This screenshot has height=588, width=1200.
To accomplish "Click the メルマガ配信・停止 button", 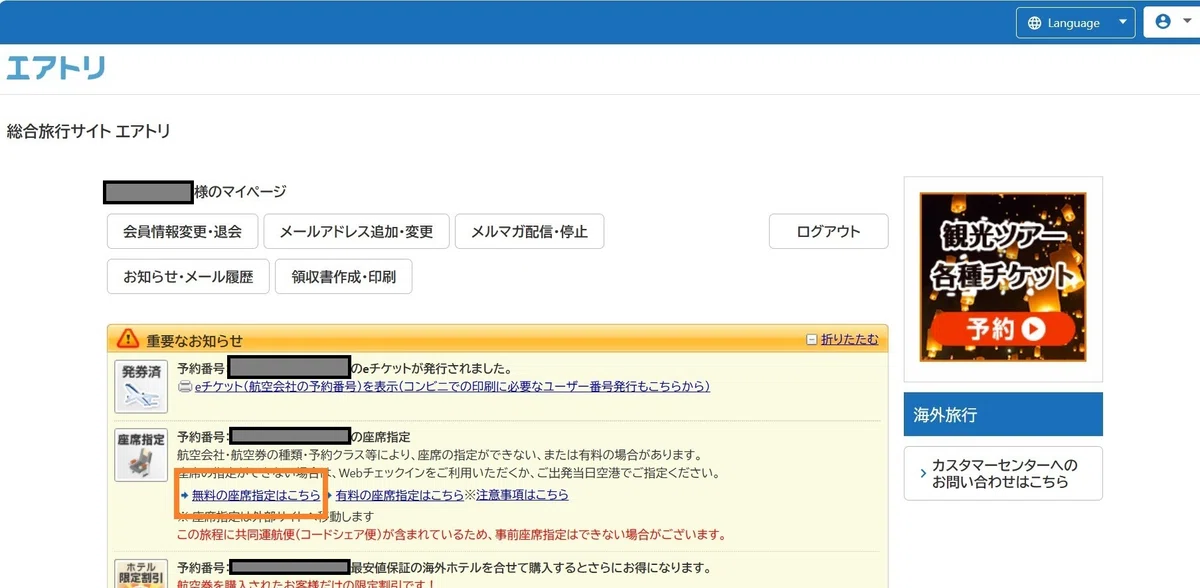I will point(529,231).
